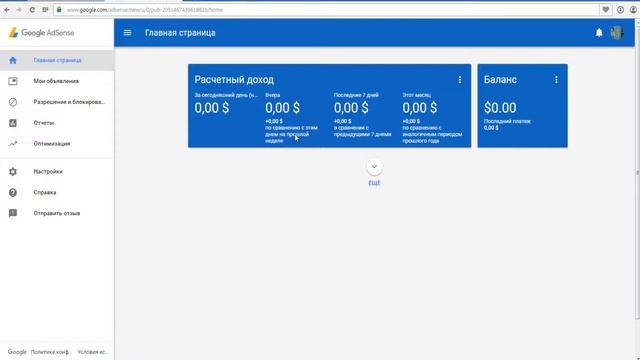Click the Расчетный доход card title
The height and width of the screenshot is (360, 640).
coord(234,80)
